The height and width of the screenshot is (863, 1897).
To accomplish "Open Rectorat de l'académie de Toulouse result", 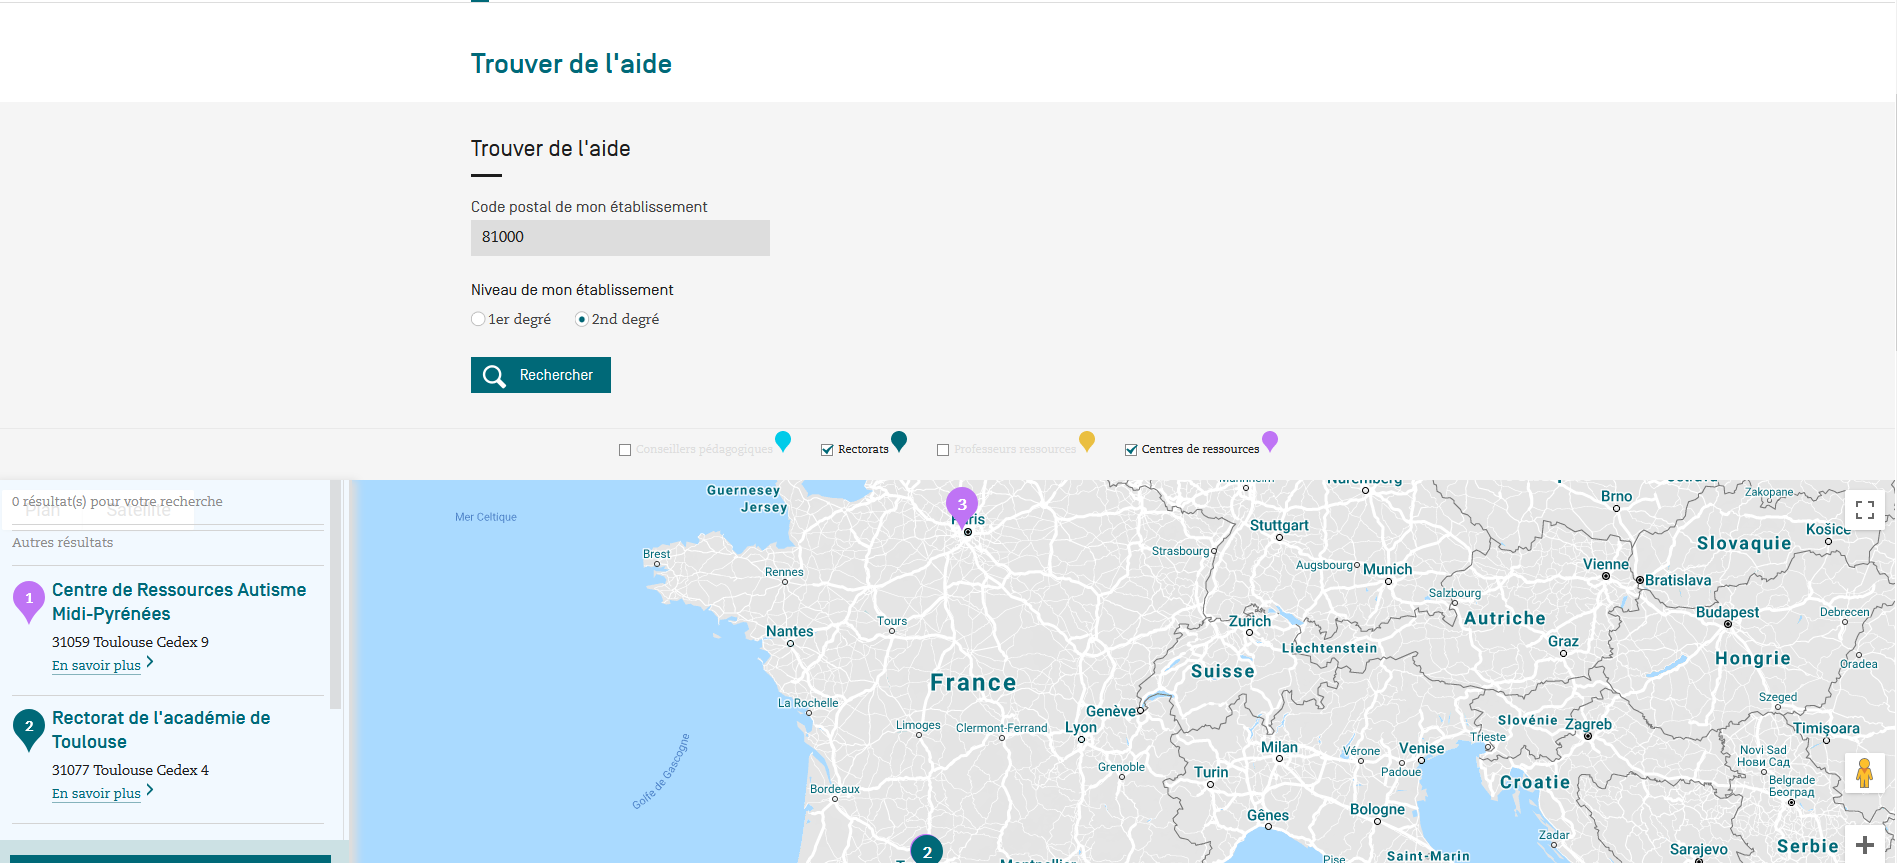I will click(x=161, y=730).
